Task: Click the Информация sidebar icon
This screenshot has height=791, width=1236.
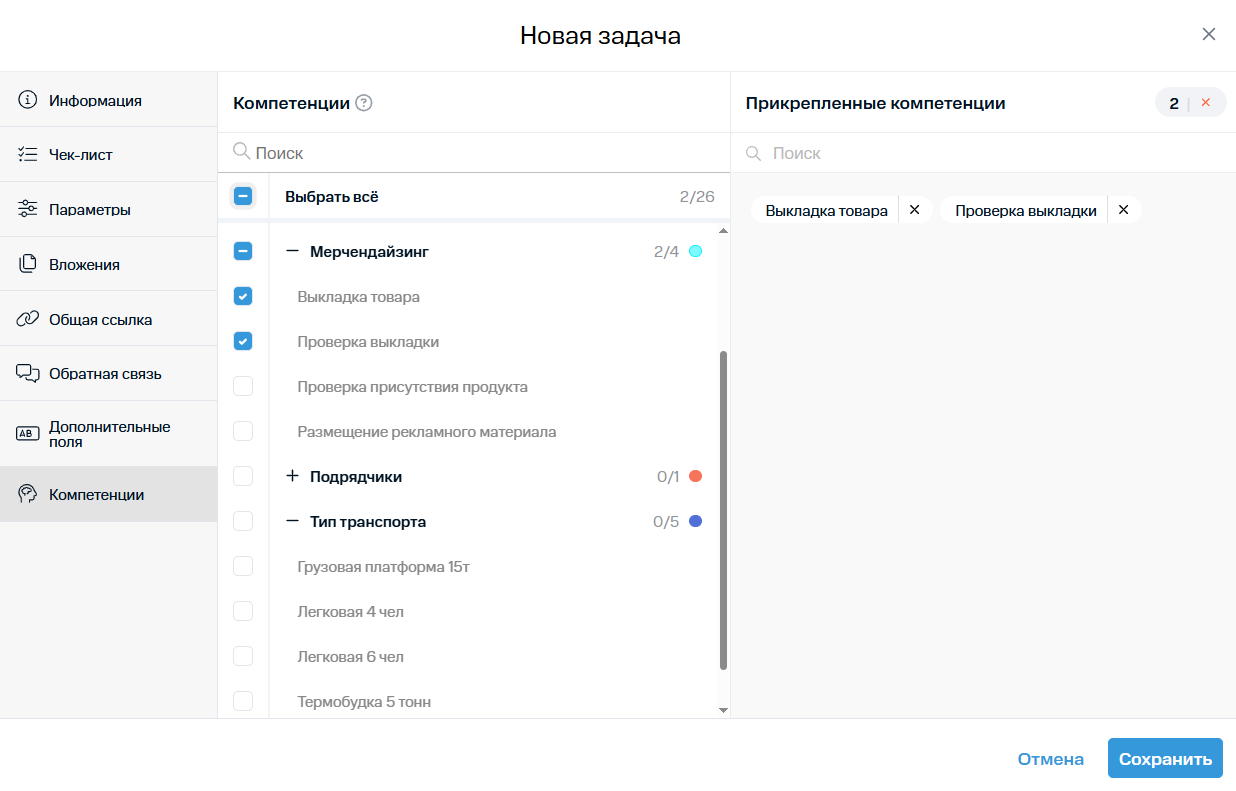Action: coord(28,100)
